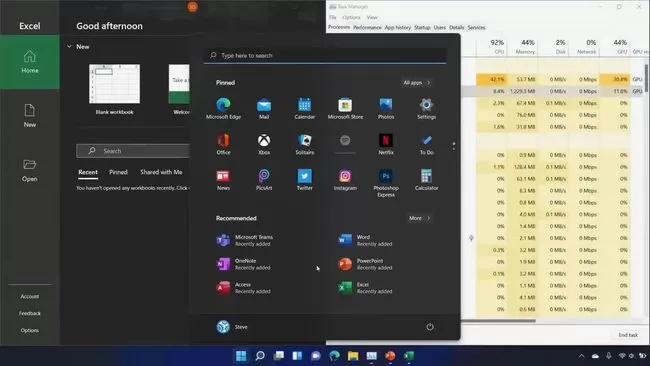Expand More recommended items
This screenshot has height=366, width=650.
420,218
